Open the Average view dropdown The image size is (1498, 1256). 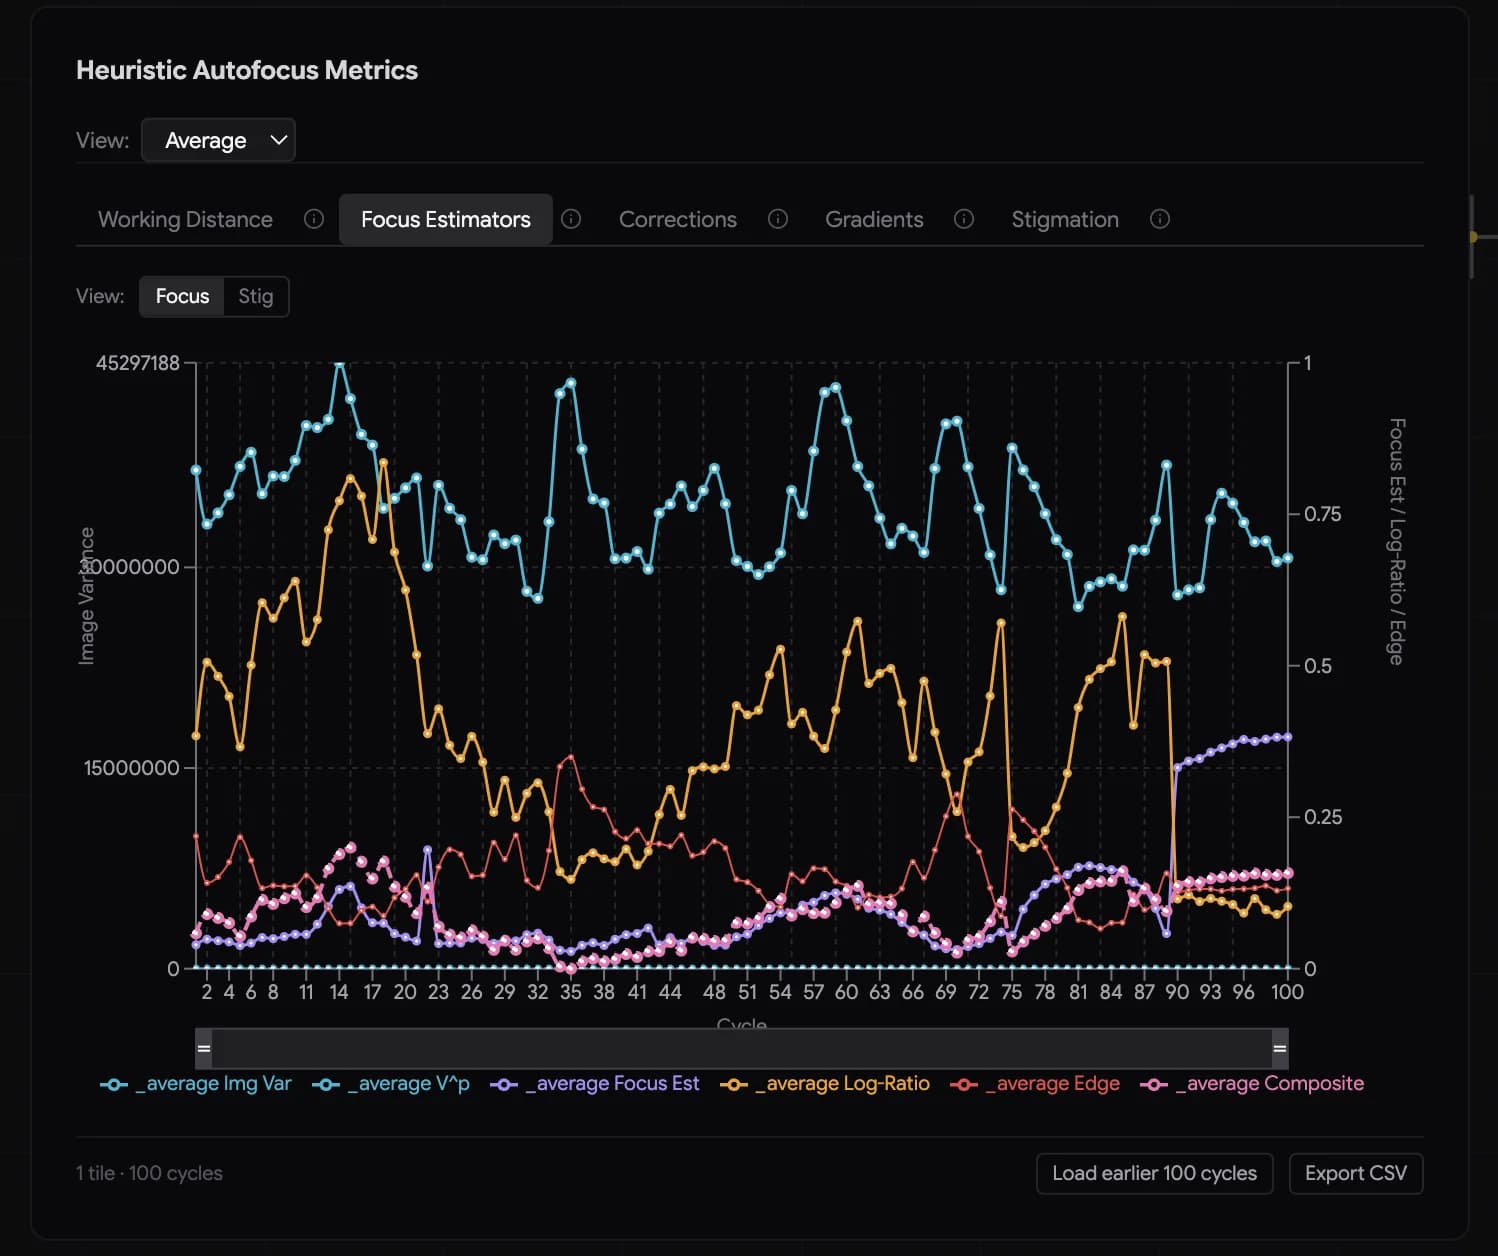[x=218, y=140]
